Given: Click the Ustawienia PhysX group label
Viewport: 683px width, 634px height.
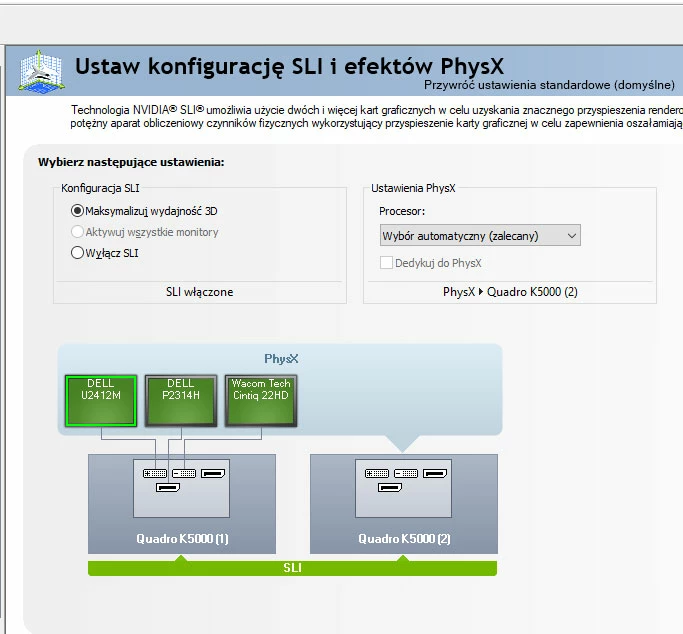Looking at the screenshot, I should [413, 188].
